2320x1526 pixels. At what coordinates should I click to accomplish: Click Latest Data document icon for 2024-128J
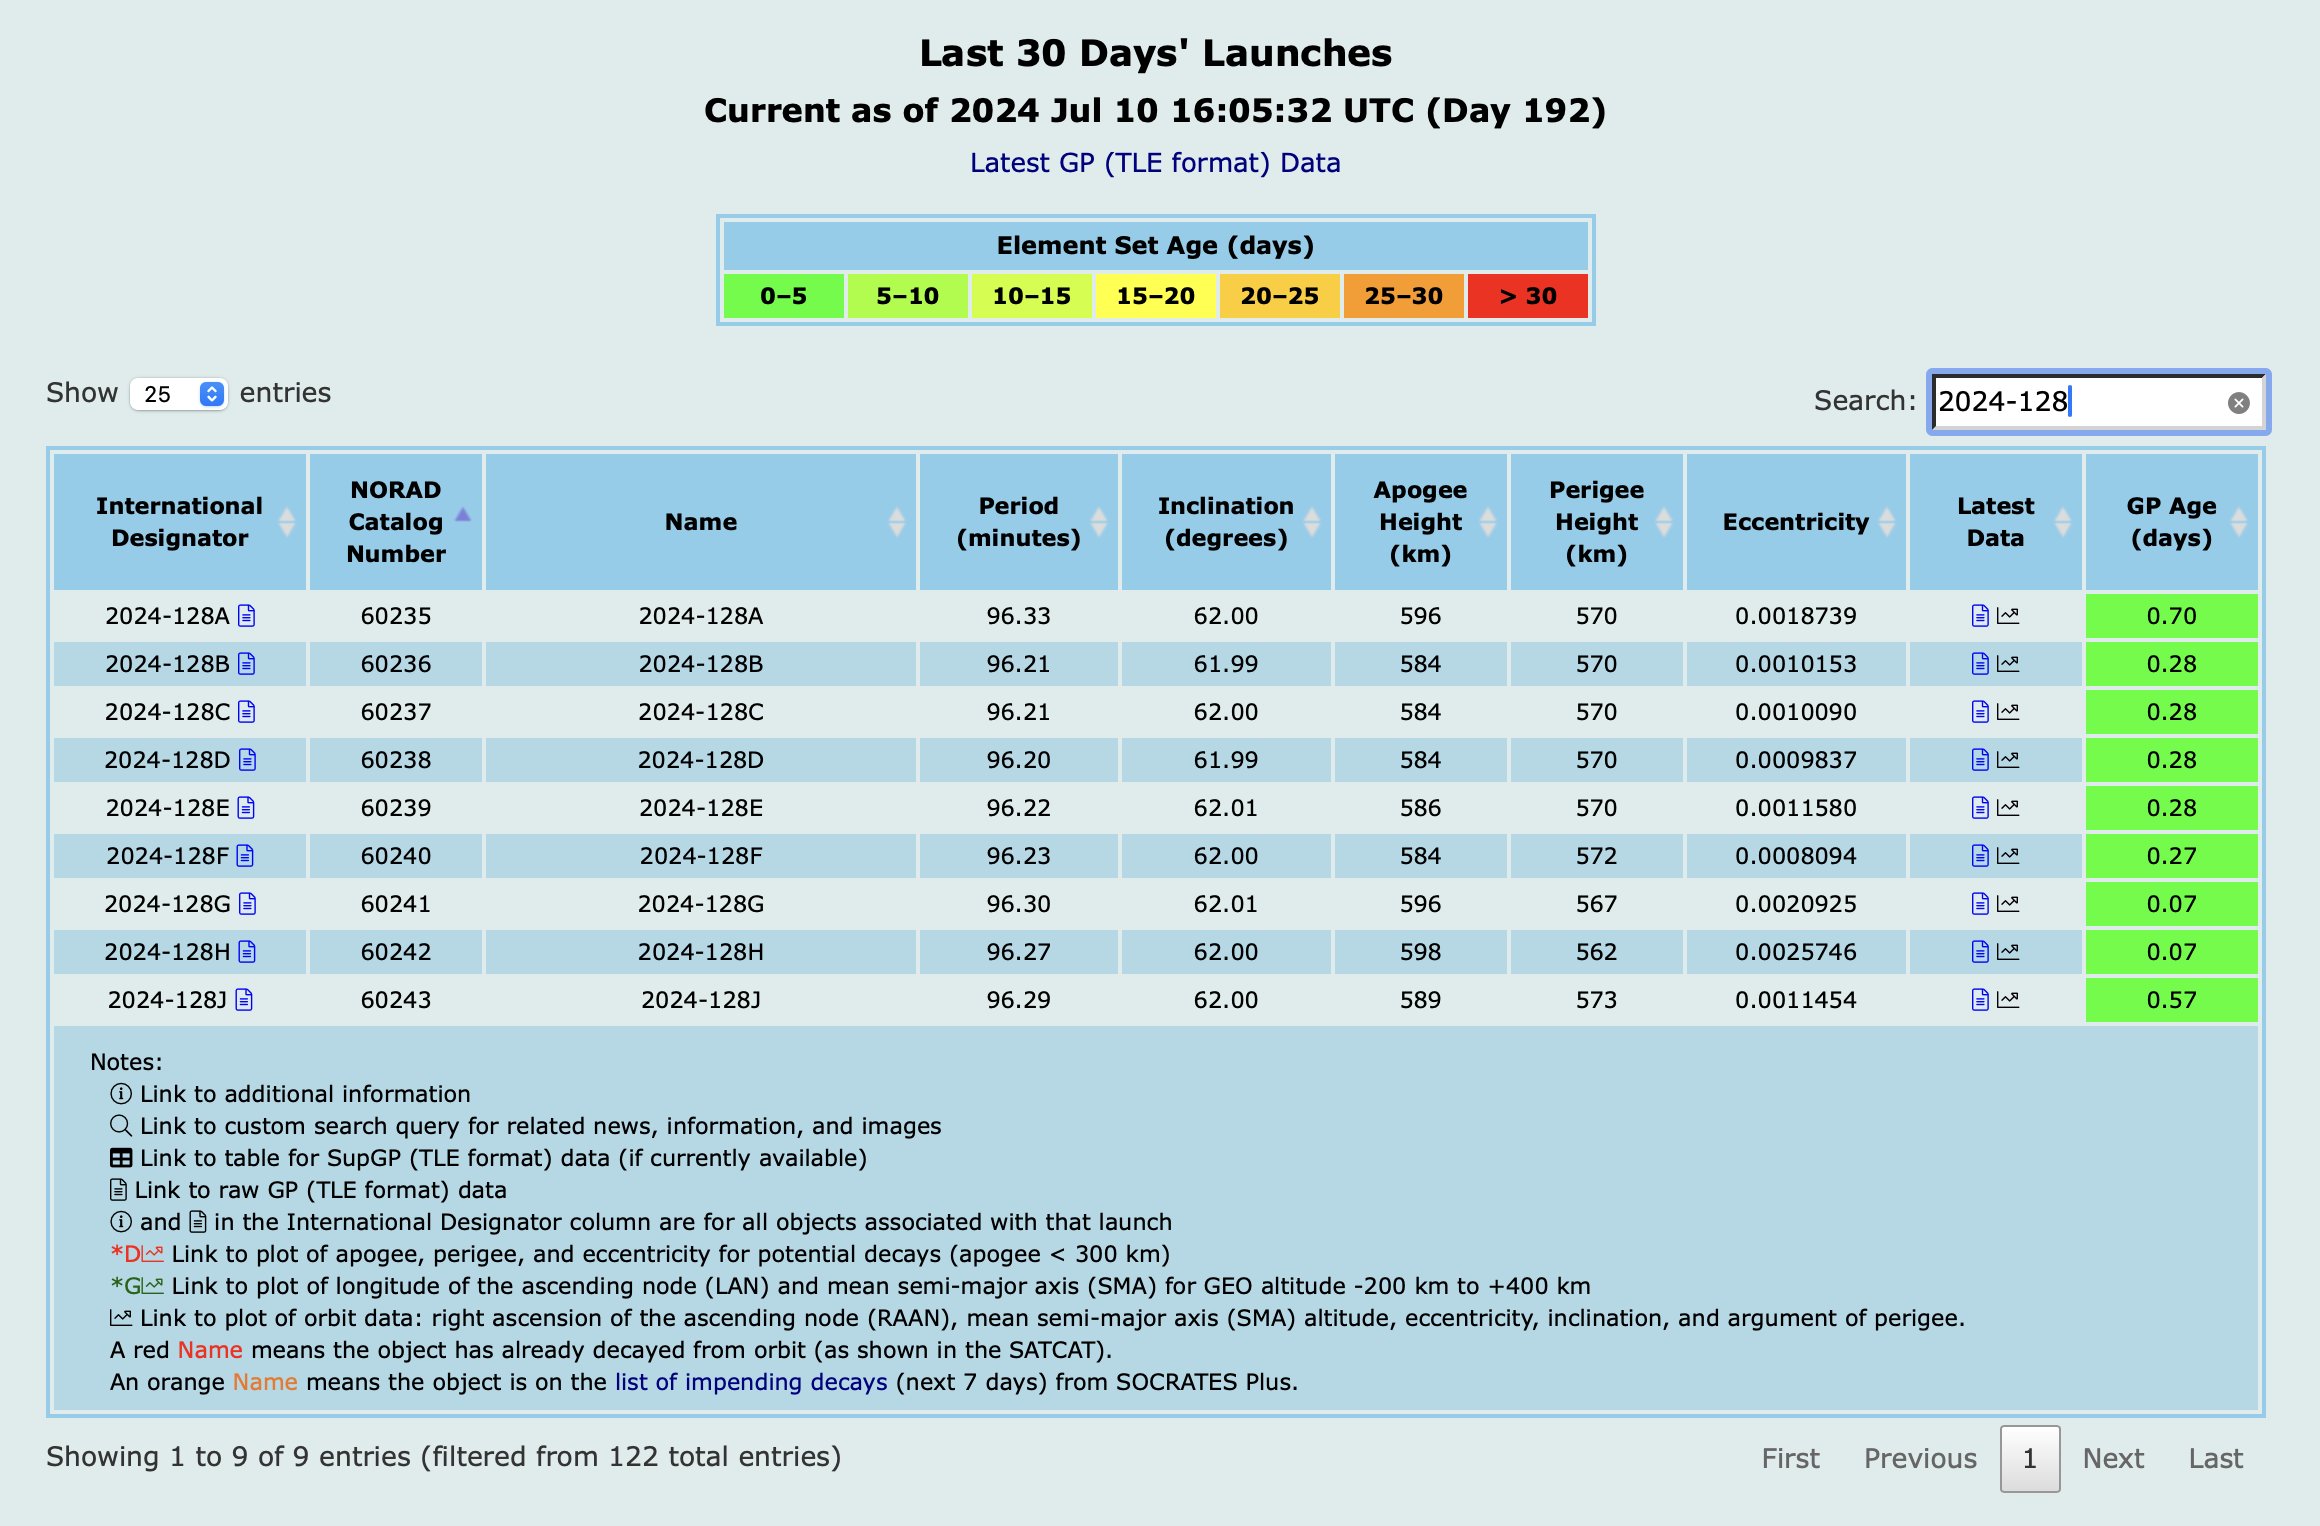click(1980, 1000)
